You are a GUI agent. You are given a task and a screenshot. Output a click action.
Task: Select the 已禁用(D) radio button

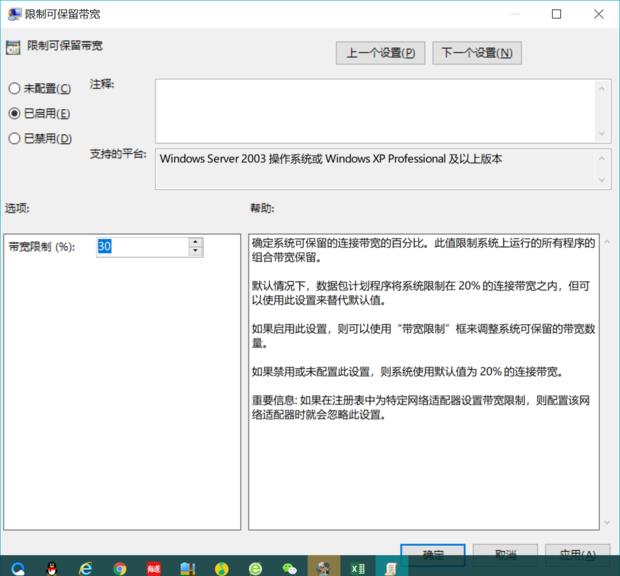[40, 138]
